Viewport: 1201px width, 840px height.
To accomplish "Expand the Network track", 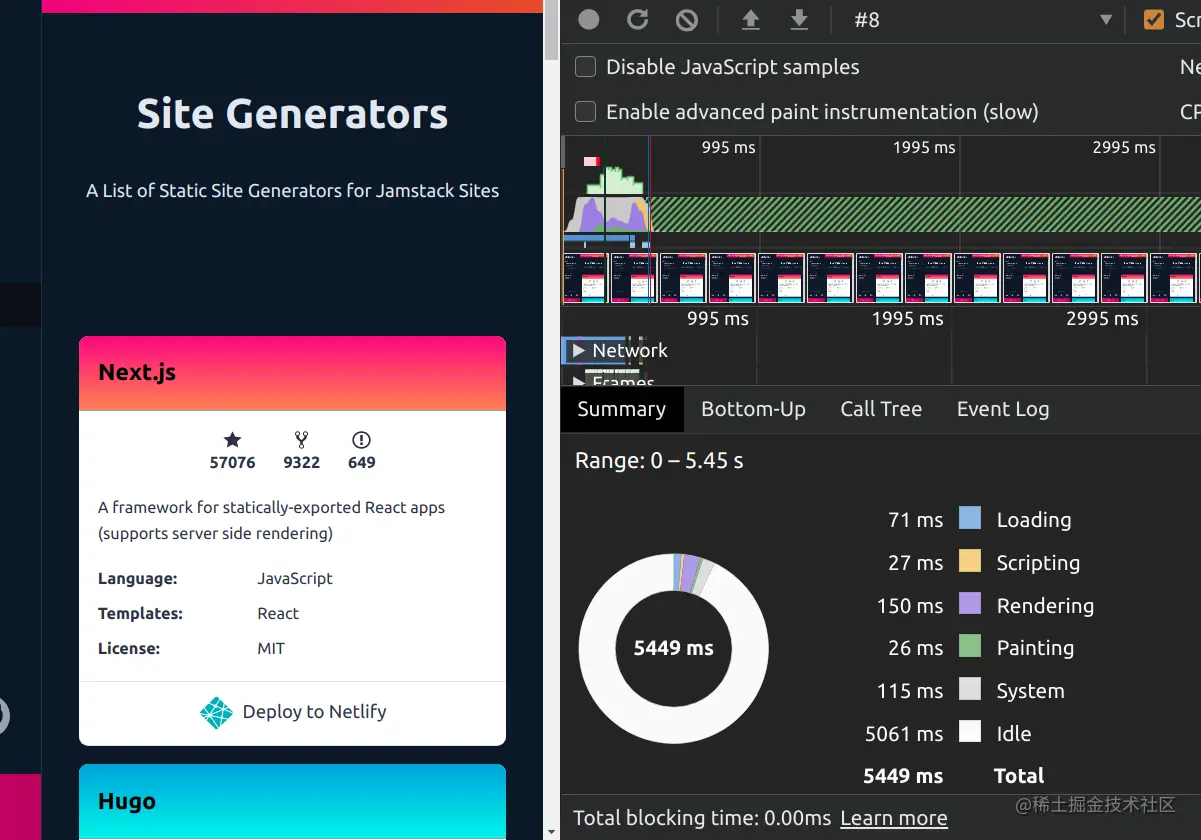I will coord(577,351).
